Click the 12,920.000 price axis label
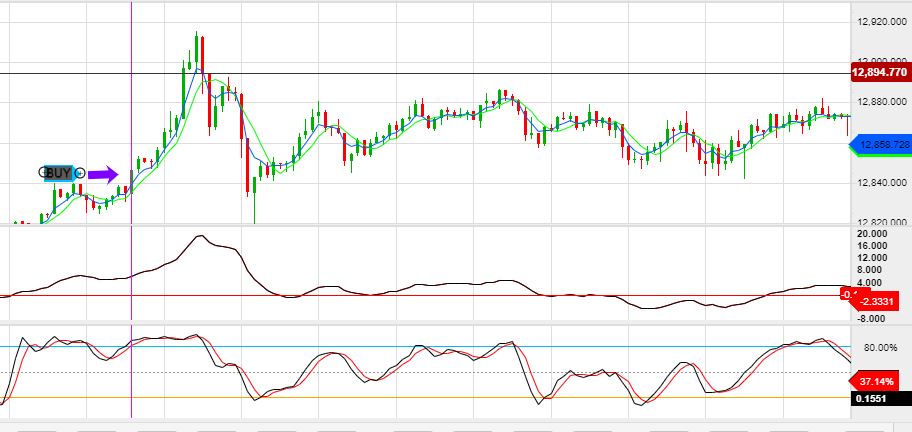 point(882,20)
